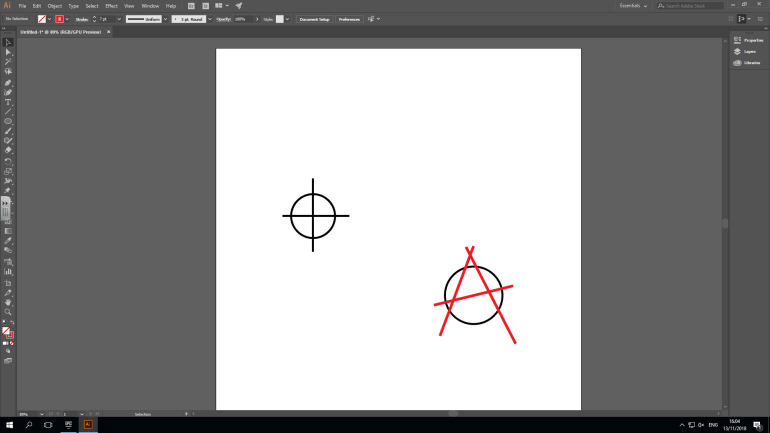Image resolution: width=770 pixels, height=433 pixels.
Task: Click the Preferences button
Action: pos(349,19)
